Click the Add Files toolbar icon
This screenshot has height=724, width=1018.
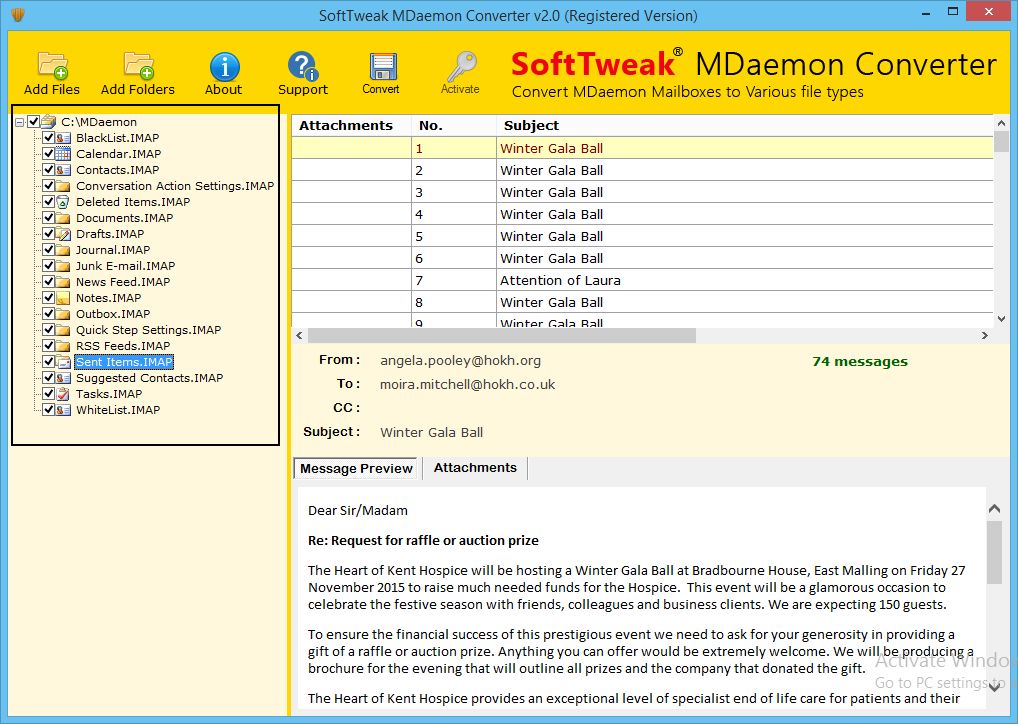(53, 66)
